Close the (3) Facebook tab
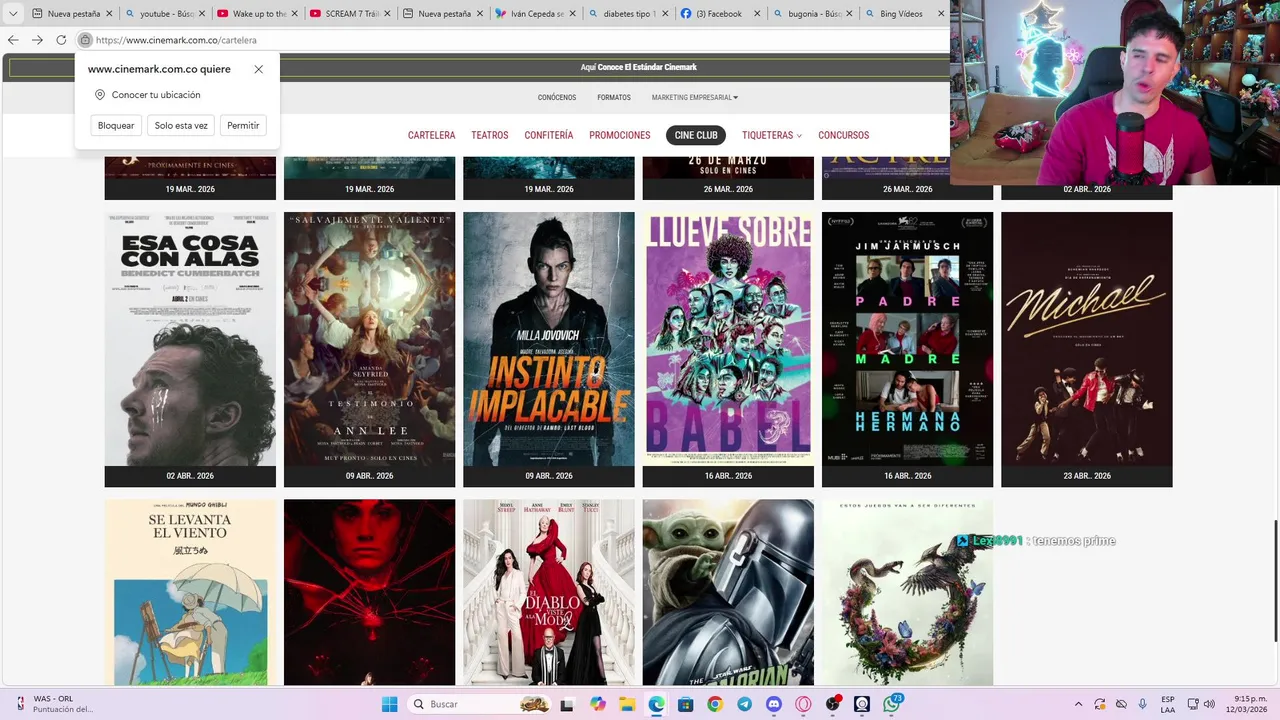This screenshot has height=720, width=1280. click(x=757, y=14)
